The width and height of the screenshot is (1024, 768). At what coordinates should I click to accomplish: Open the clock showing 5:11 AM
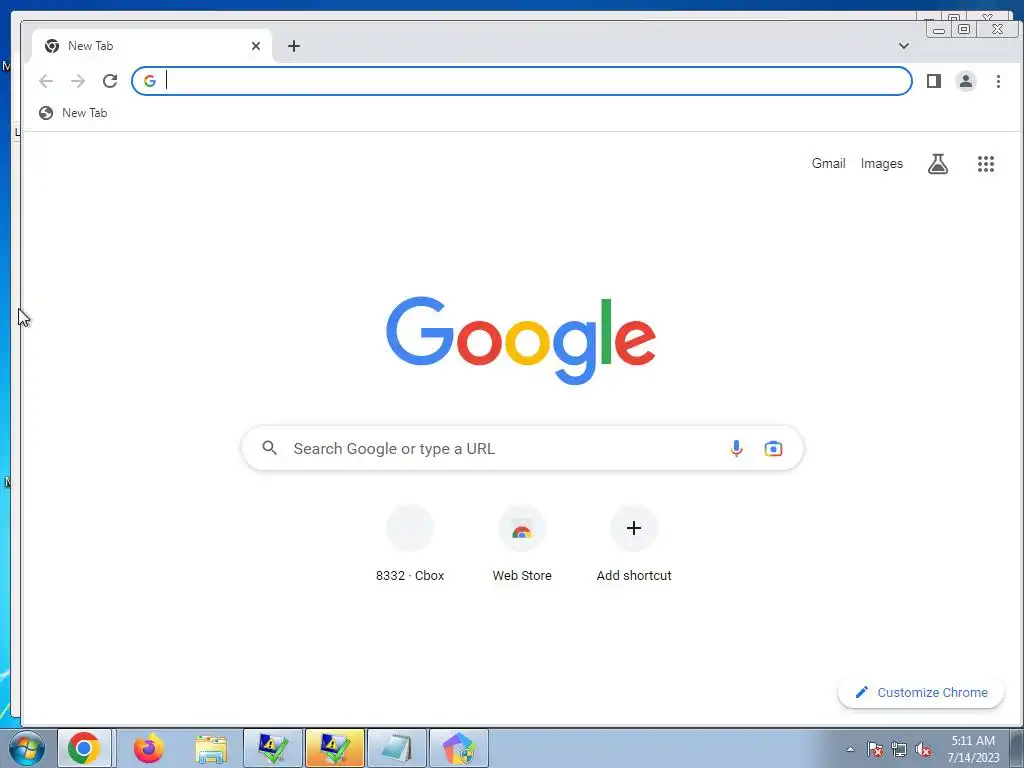(973, 749)
